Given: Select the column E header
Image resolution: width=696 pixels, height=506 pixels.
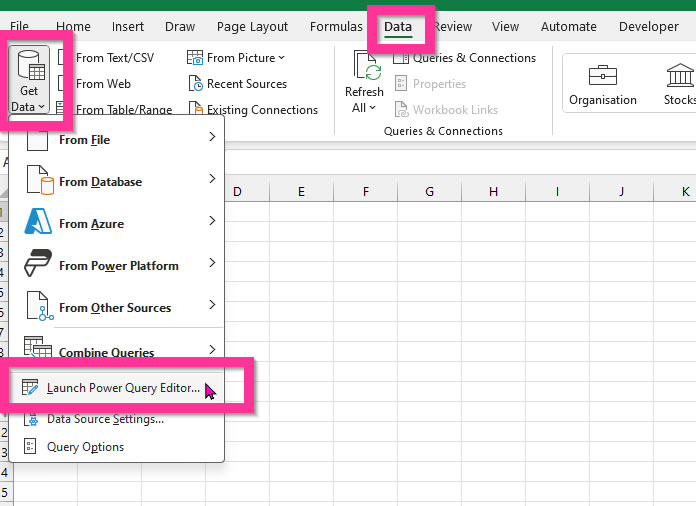Looking at the screenshot, I should (301, 192).
